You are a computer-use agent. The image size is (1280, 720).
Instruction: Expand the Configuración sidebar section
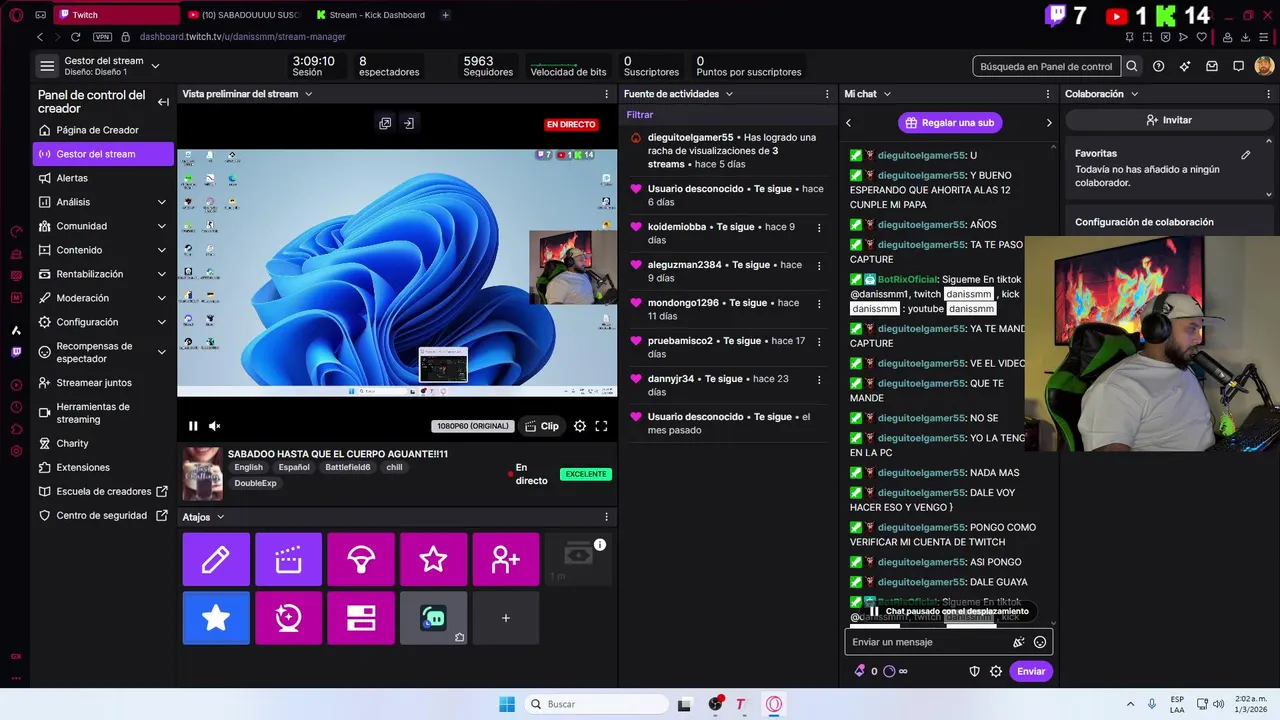point(162,322)
